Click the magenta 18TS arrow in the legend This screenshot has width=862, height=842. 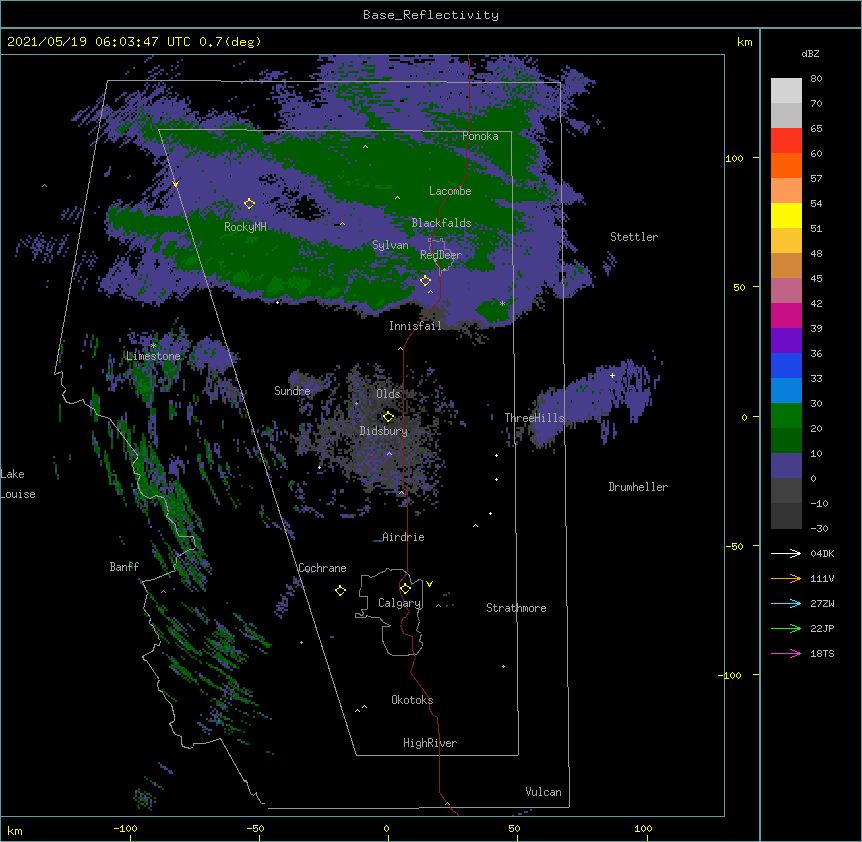tap(786, 653)
